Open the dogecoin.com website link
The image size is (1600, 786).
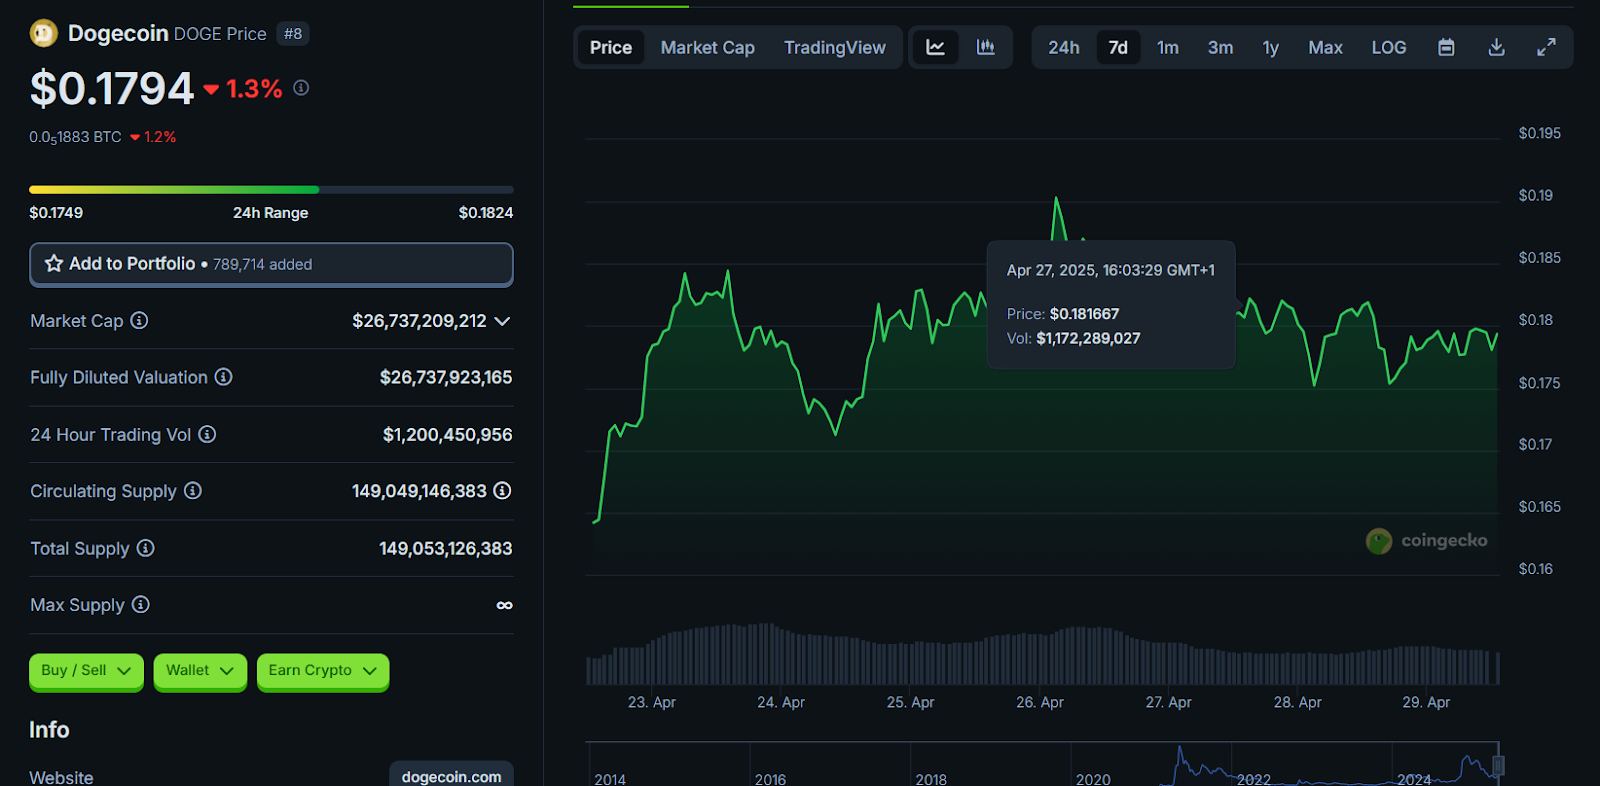click(x=451, y=776)
